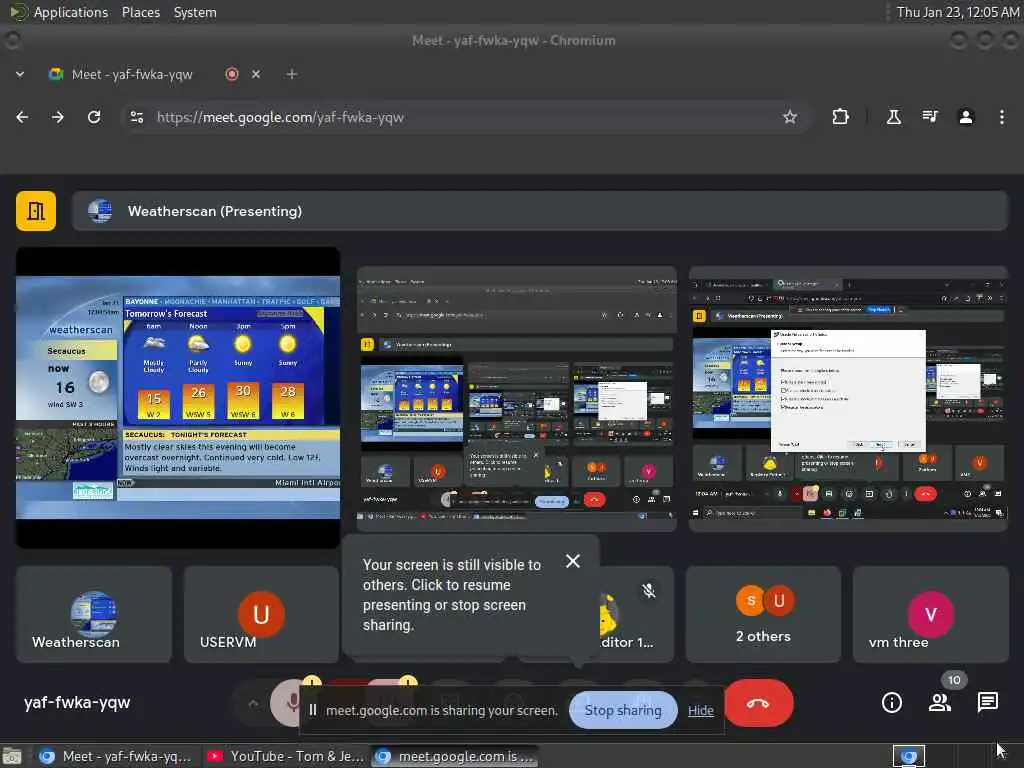Screen dimensions: 1024x768
Task: Reload the Meet page
Action: pyautogui.click(x=94, y=117)
